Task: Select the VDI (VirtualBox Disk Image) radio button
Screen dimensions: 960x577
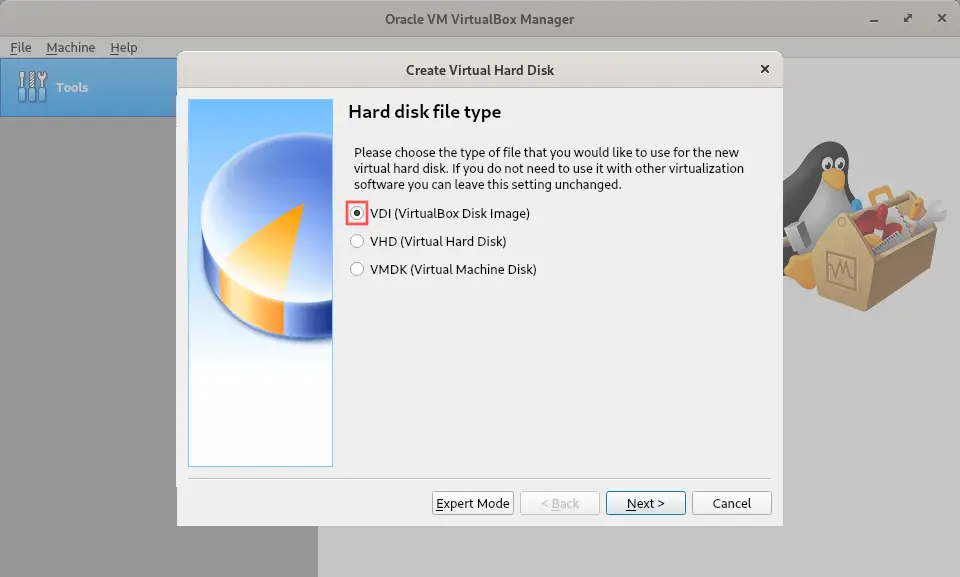Action: [357, 213]
